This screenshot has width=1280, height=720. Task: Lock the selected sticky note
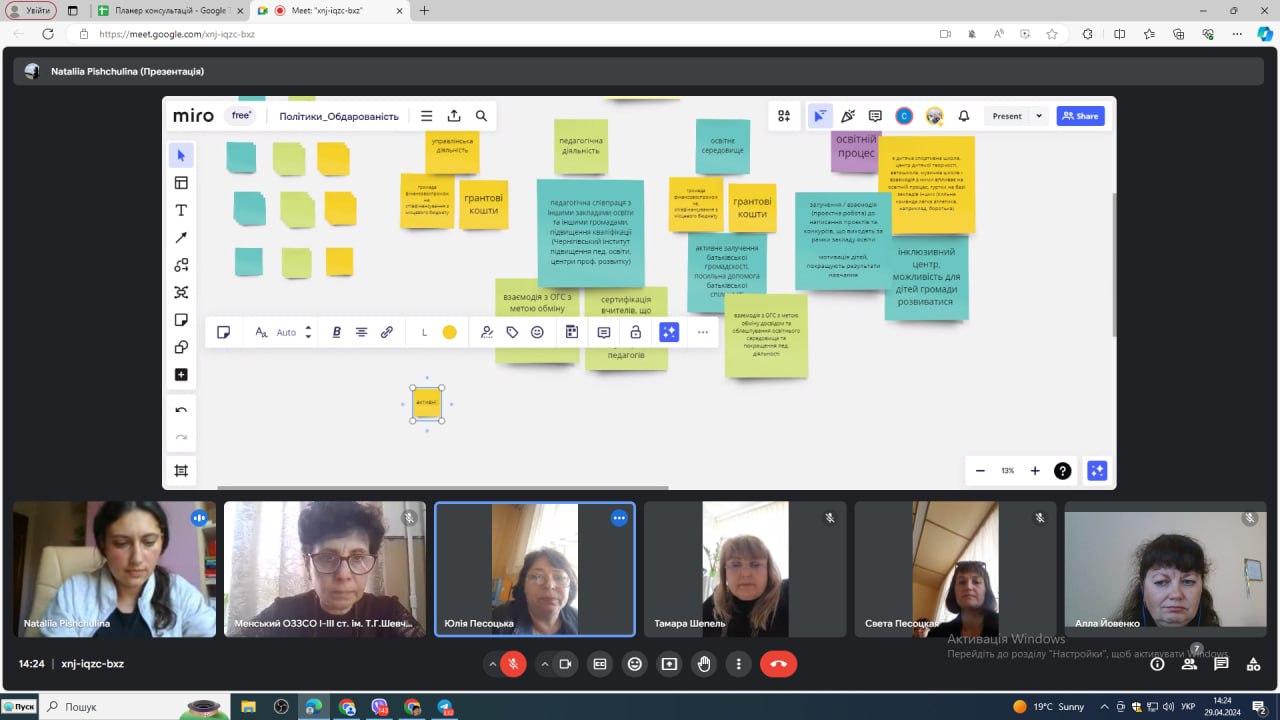click(x=635, y=332)
